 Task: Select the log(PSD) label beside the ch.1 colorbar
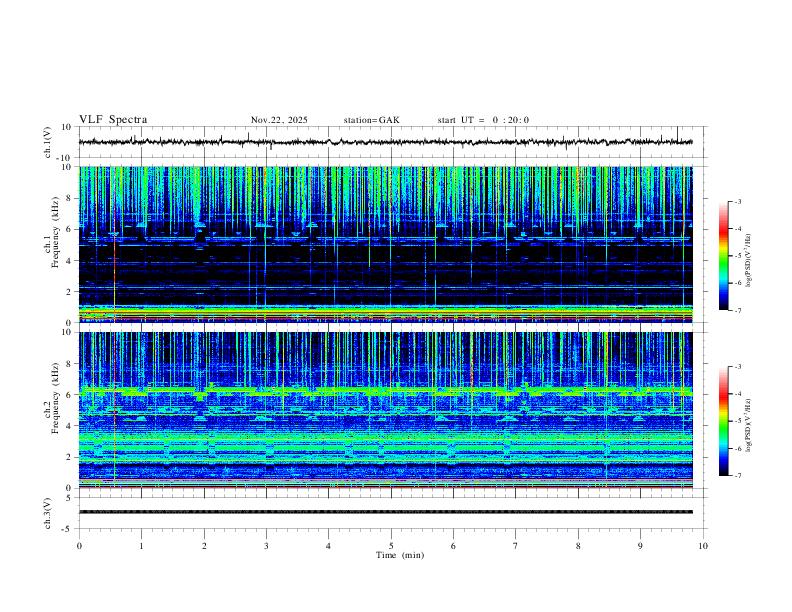[x=748, y=260]
